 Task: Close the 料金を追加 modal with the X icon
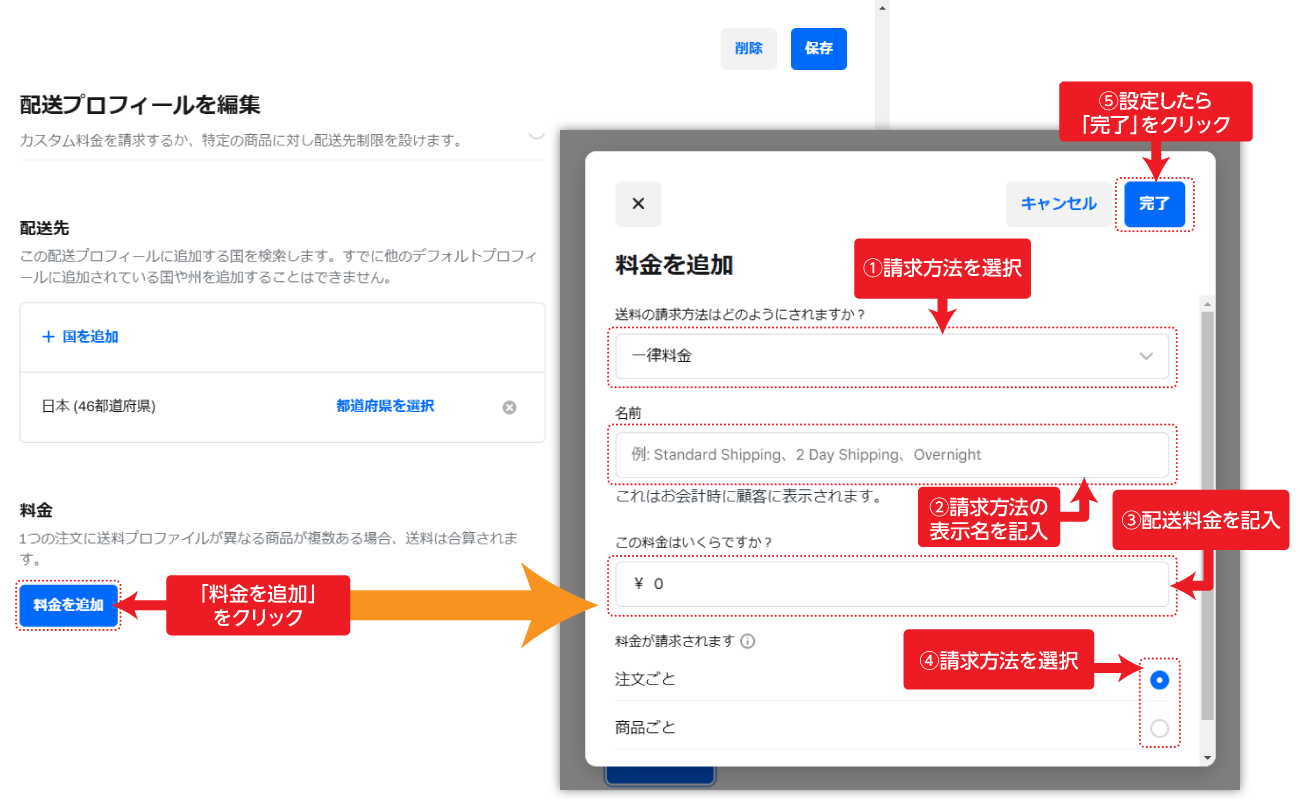[x=638, y=204]
